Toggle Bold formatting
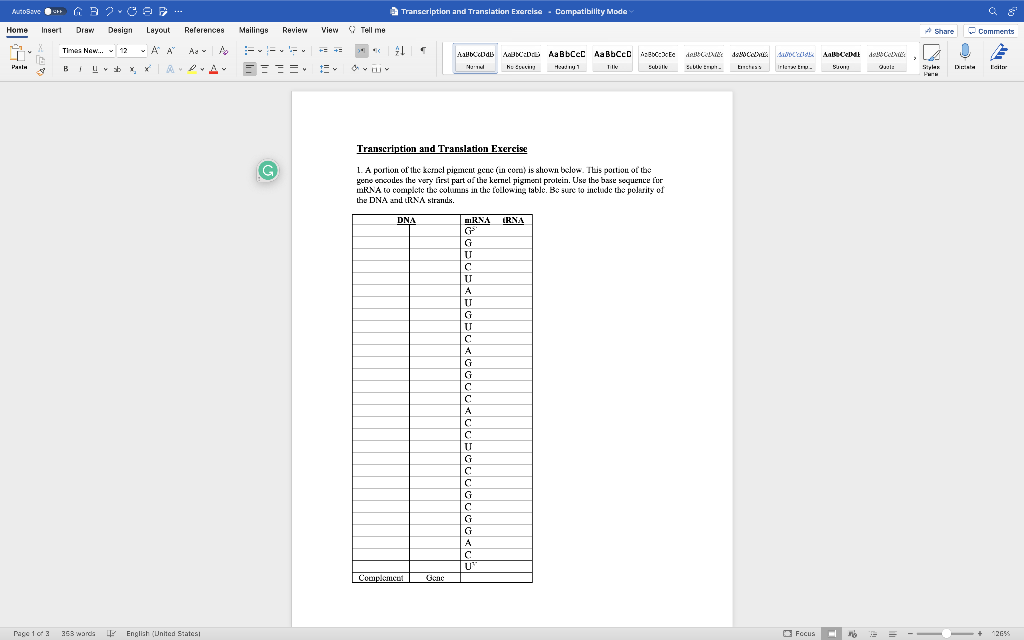Image resolution: width=1024 pixels, height=640 pixels. (x=65, y=69)
